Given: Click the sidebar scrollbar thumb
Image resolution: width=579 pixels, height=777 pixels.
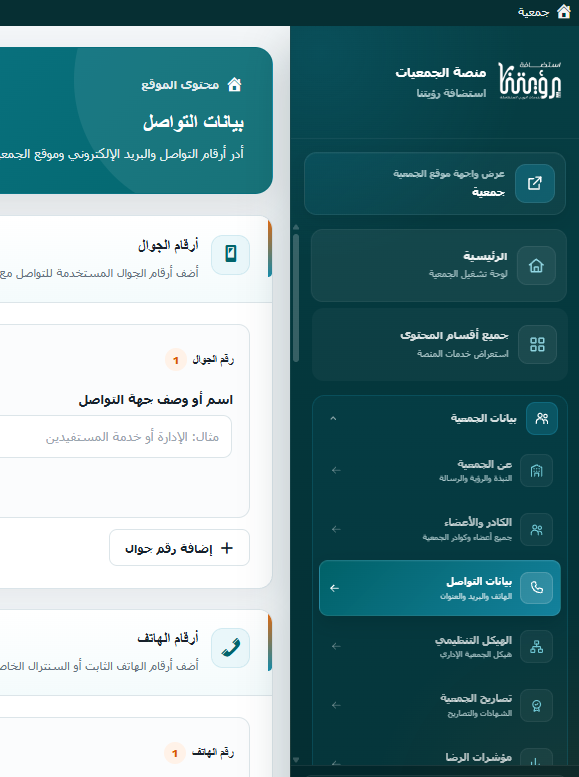Looking at the screenshot, I should (x=296, y=297).
